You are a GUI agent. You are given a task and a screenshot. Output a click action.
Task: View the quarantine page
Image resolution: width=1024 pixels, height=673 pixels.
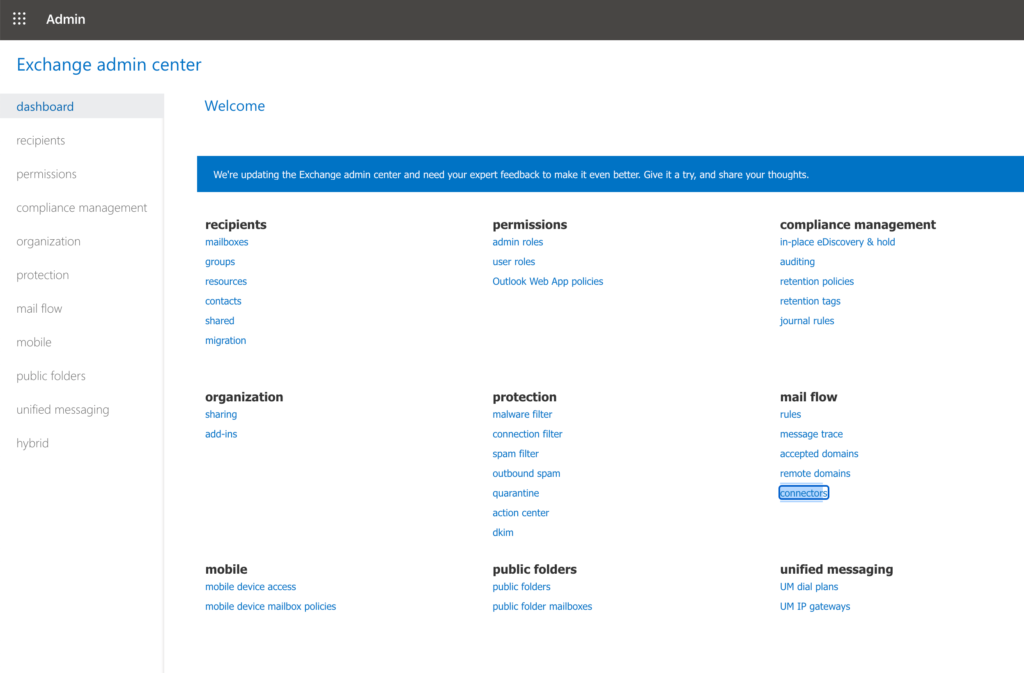tap(515, 492)
